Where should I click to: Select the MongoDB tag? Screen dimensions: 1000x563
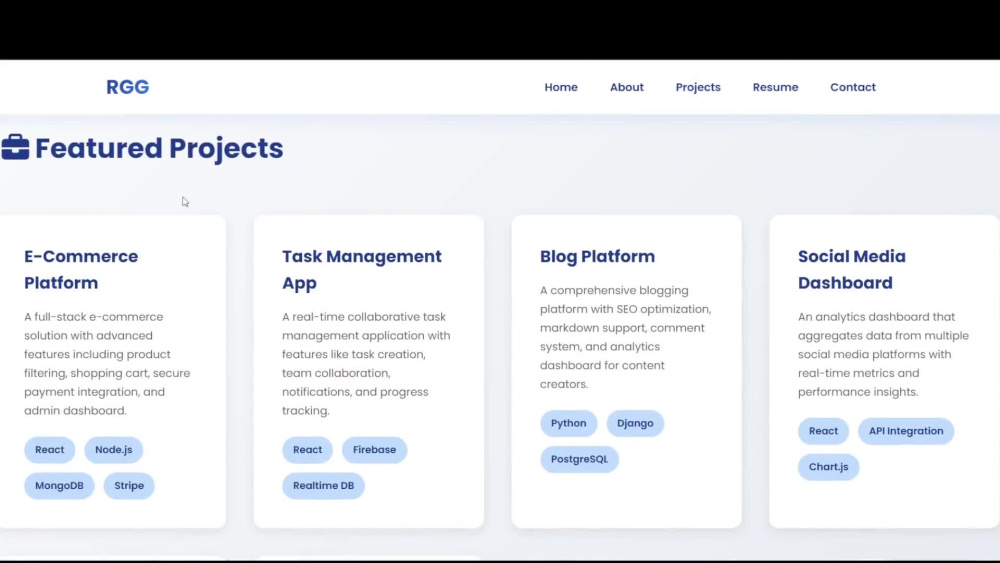(59, 485)
